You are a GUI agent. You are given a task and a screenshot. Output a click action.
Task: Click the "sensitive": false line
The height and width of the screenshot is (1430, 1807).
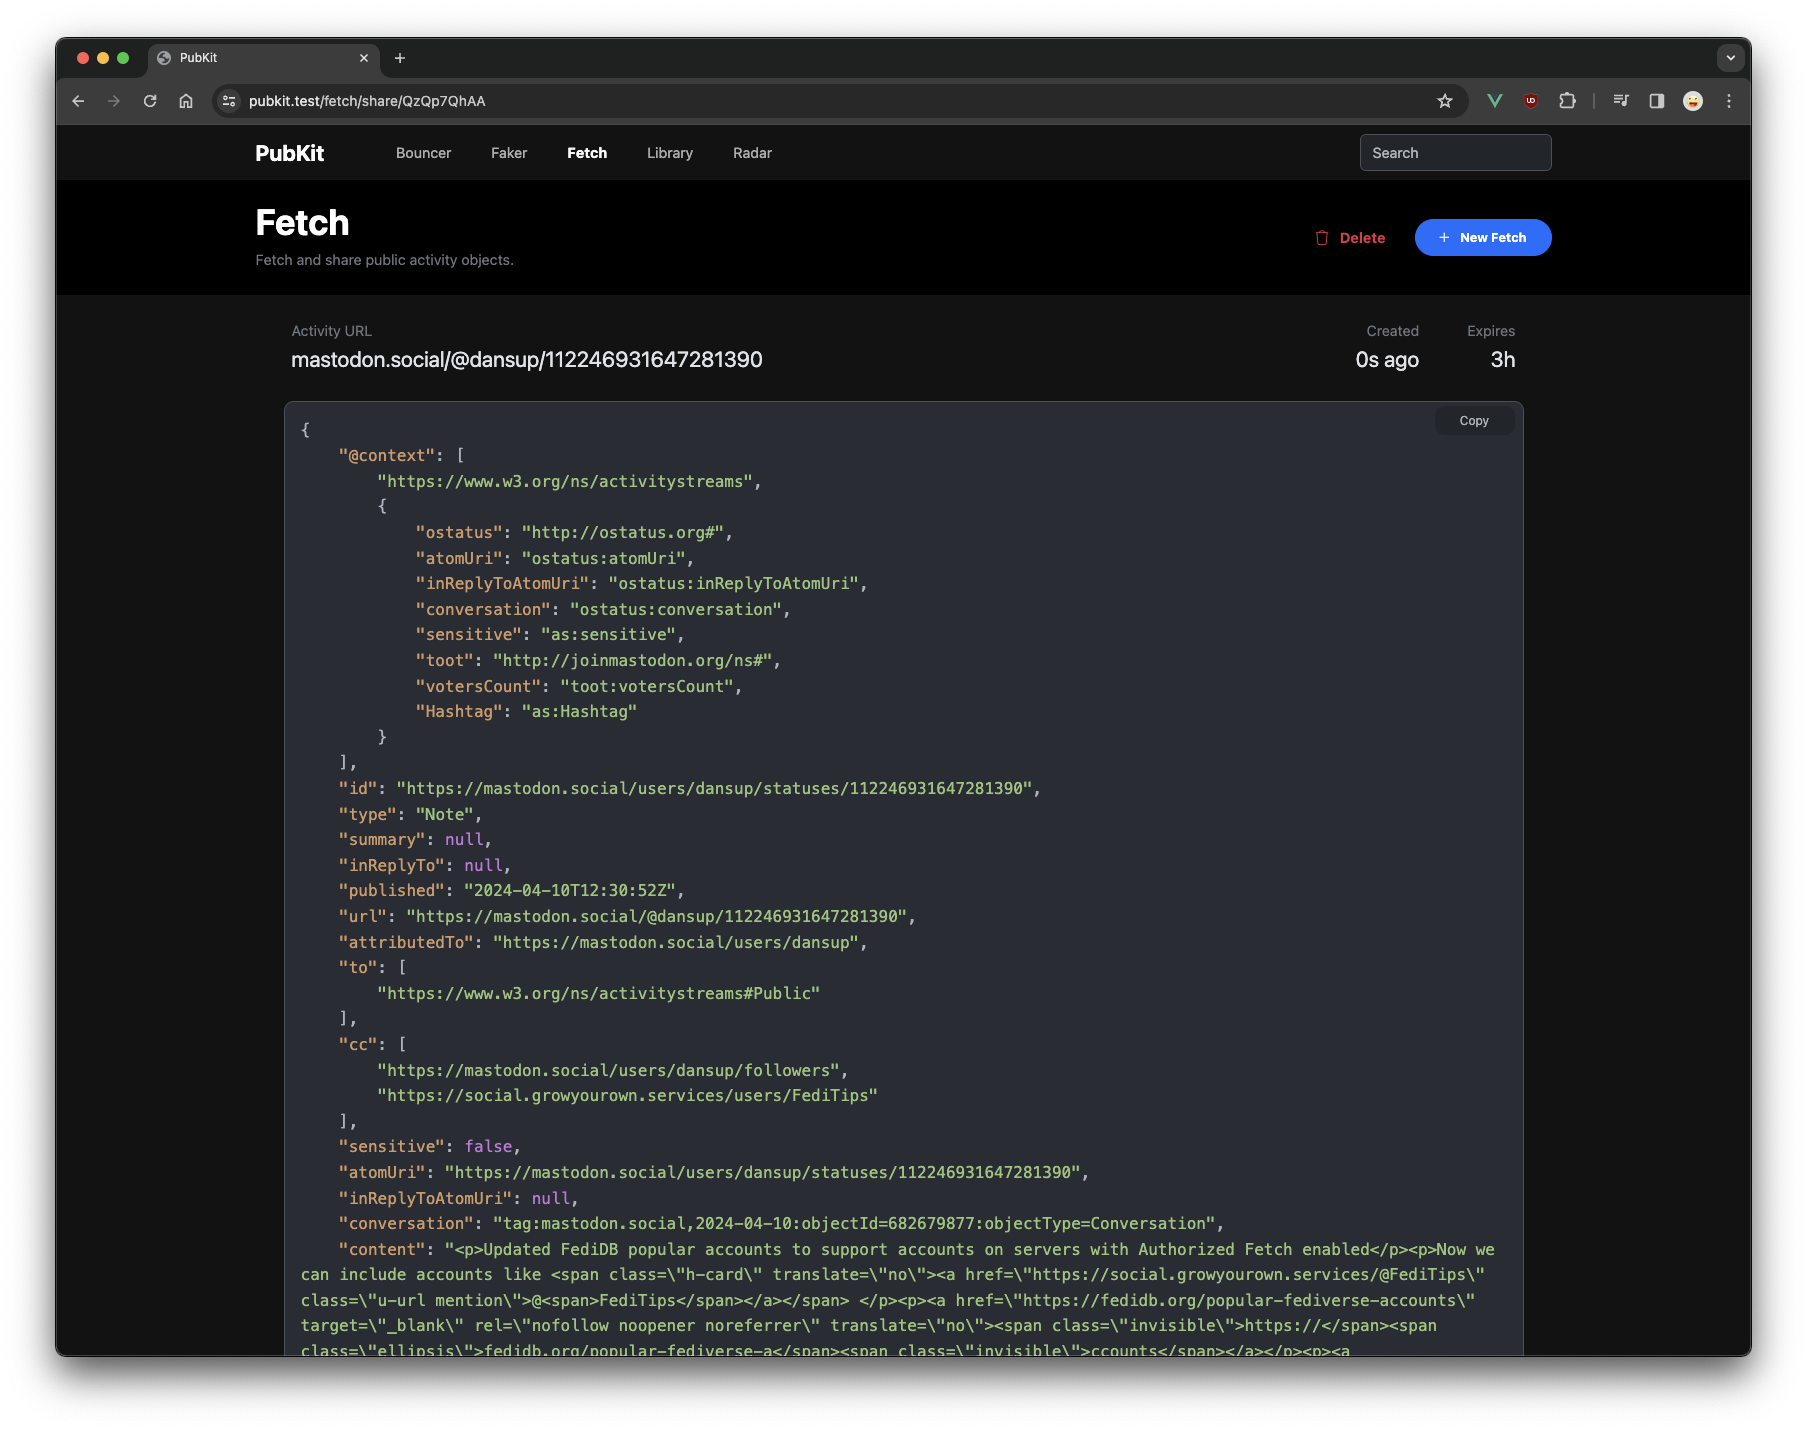pos(430,1146)
